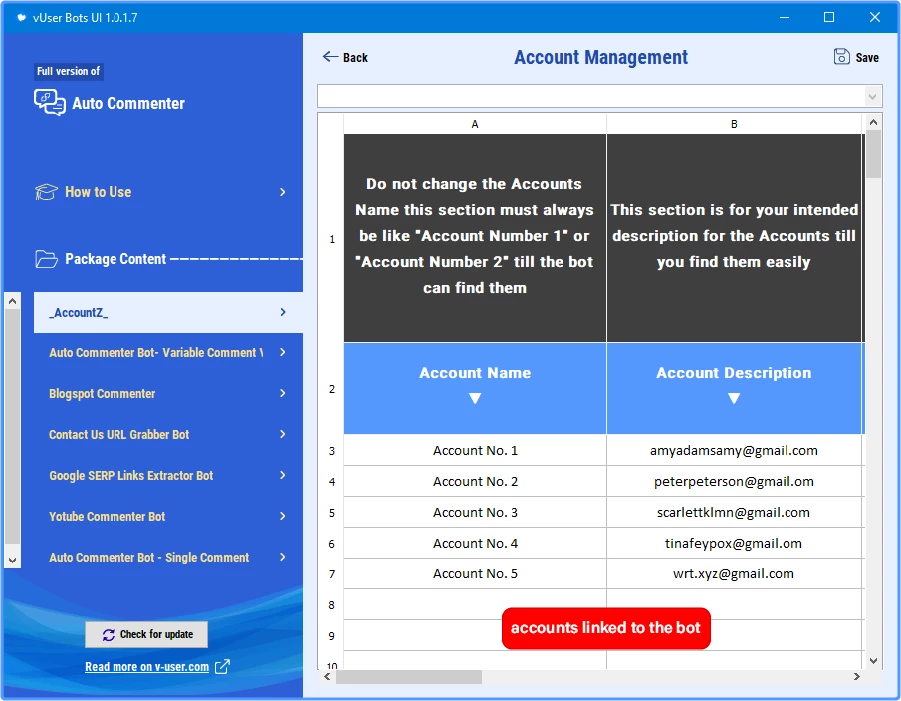Click the peterpeterson@gmail.om cell
The height and width of the screenshot is (701, 901).
(x=734, y=482)
